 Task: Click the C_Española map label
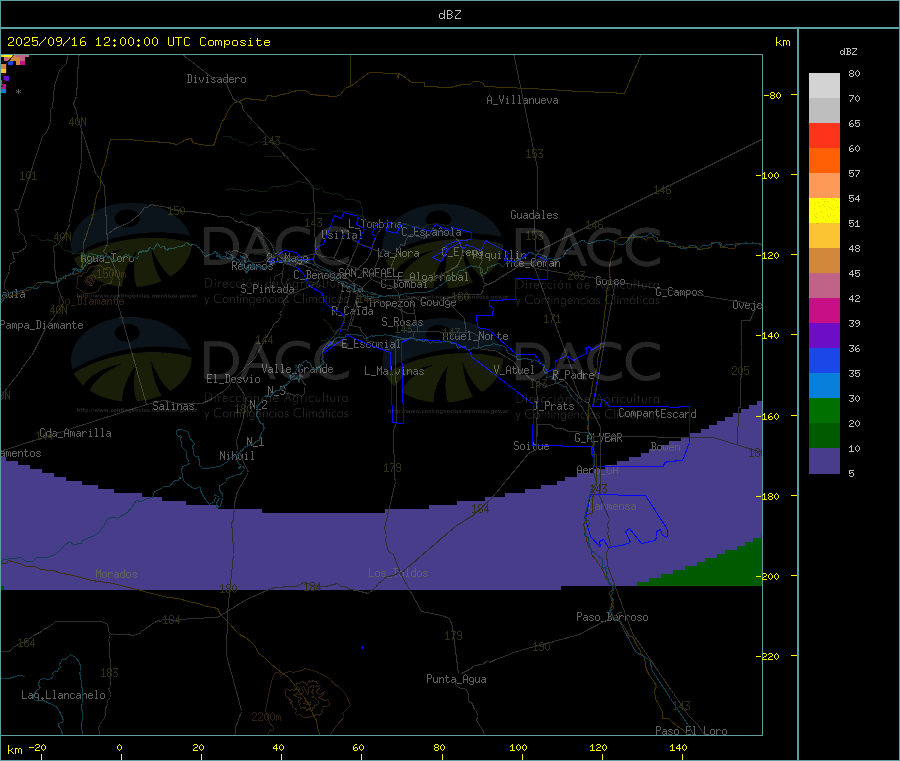pyautogui.click(x=431, y=232)
